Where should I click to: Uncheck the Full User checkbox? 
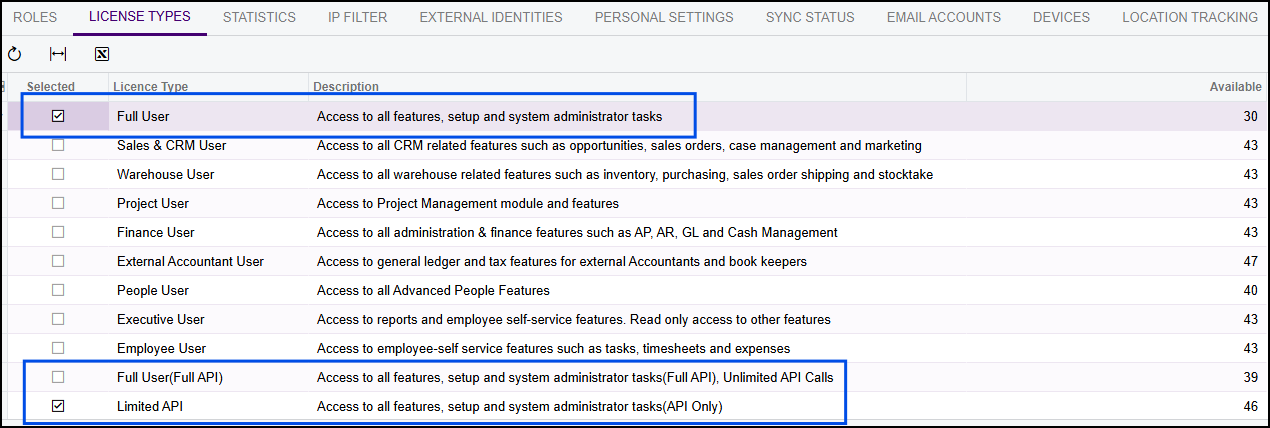pyautogui.click(x=58, y=117)
